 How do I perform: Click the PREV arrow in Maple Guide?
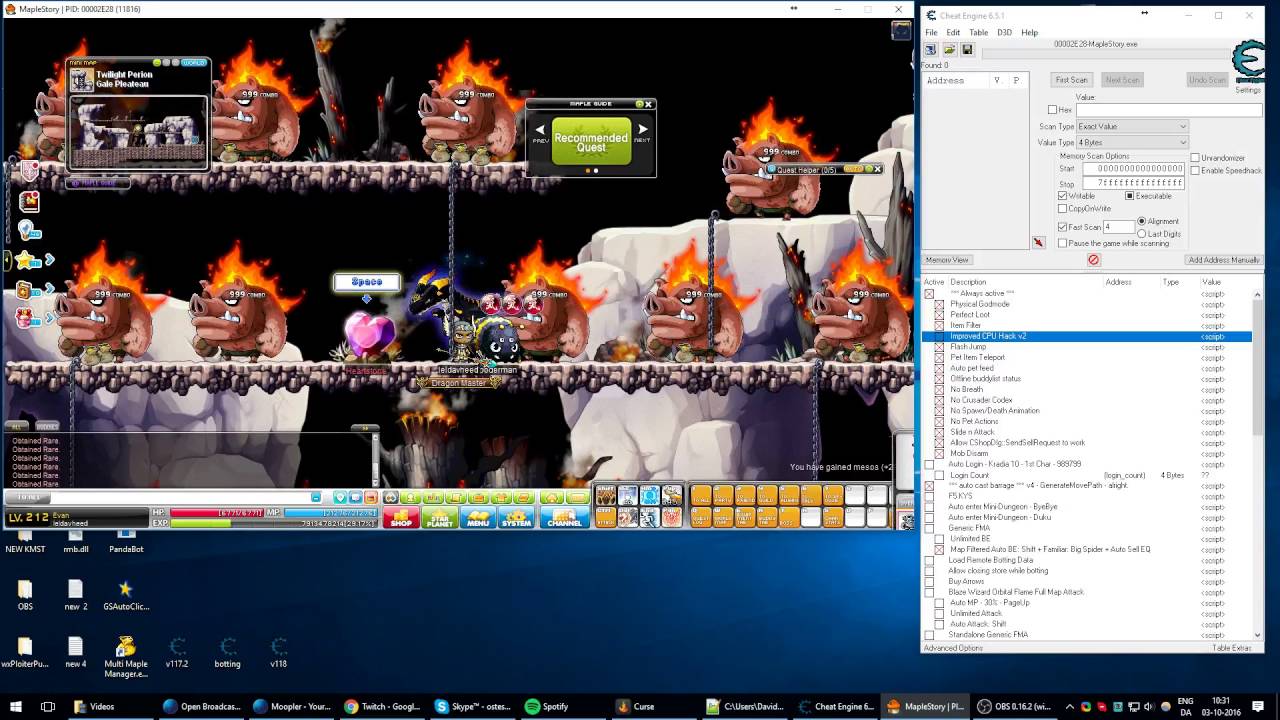point(540,132)
